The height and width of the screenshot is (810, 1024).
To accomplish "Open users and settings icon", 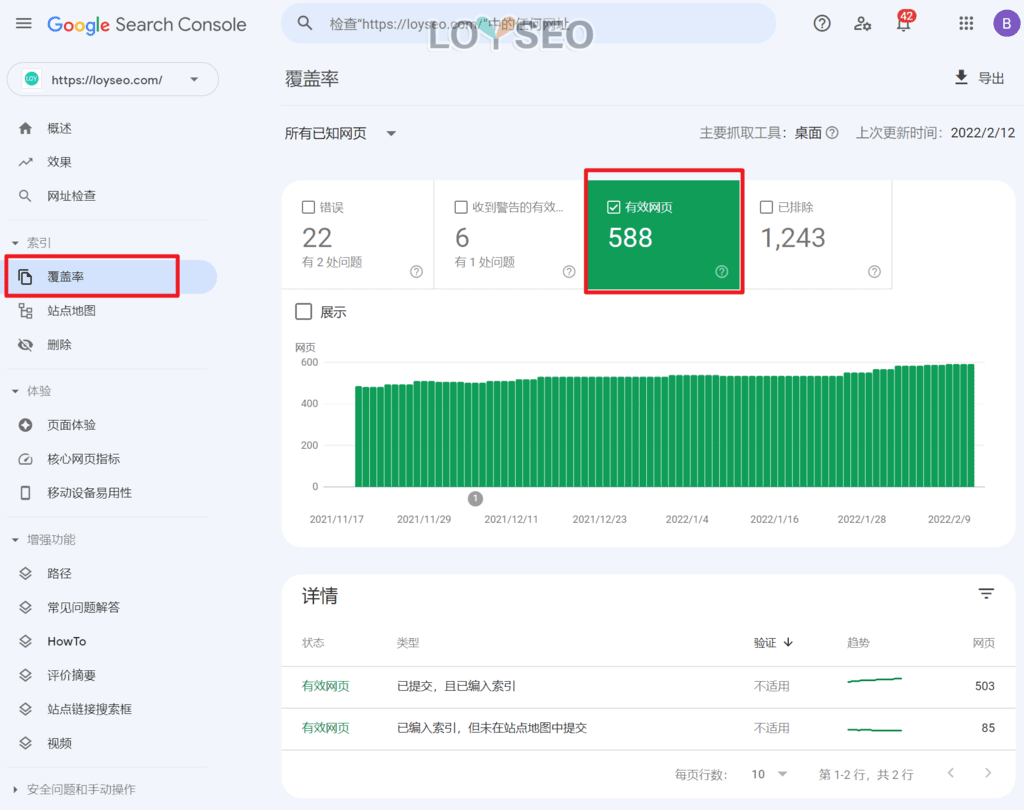I will pyautogui.click(x=862, y=24).
